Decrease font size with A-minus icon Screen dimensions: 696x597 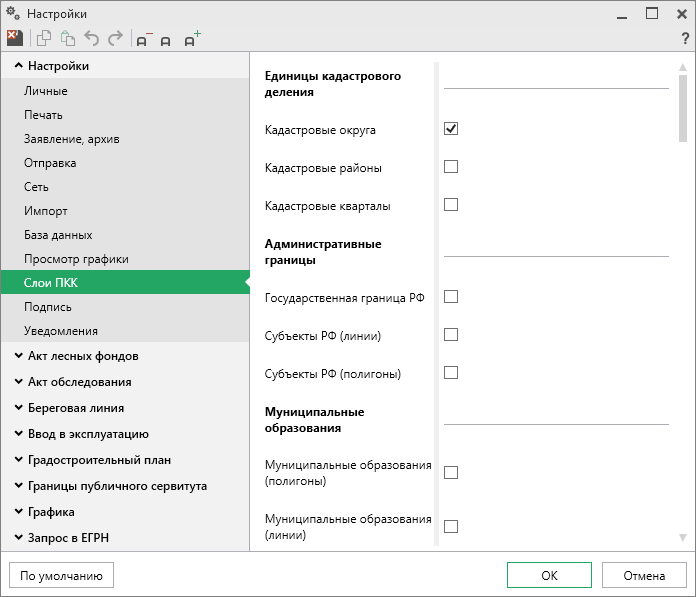coord(143,39)
